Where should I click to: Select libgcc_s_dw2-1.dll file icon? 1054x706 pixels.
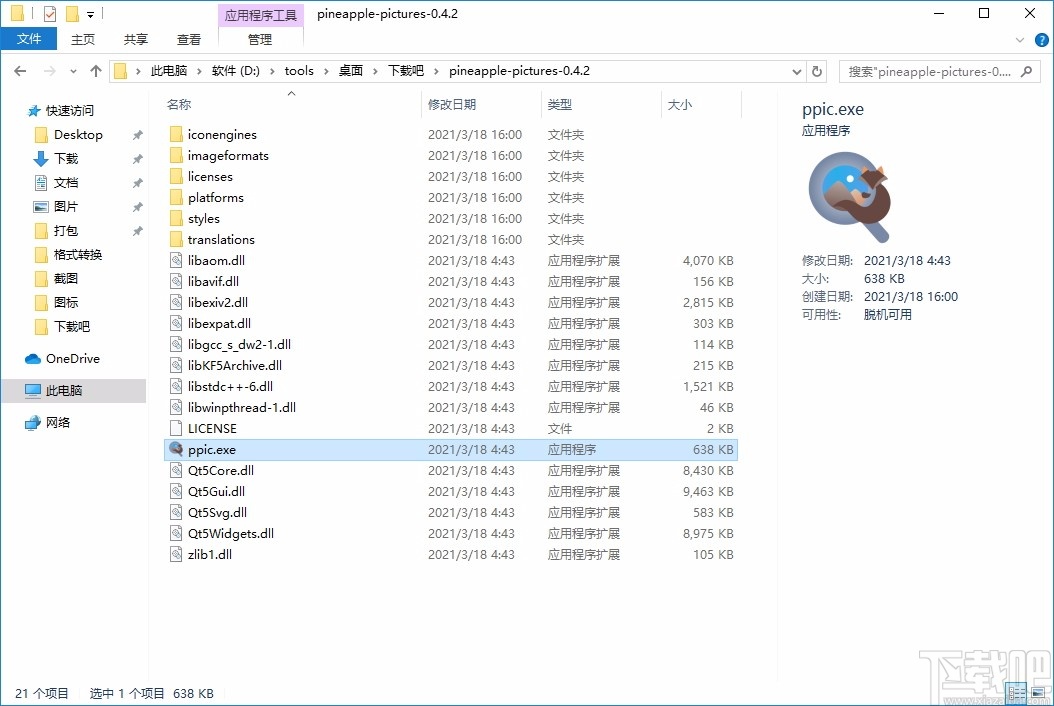pos(176,344)
